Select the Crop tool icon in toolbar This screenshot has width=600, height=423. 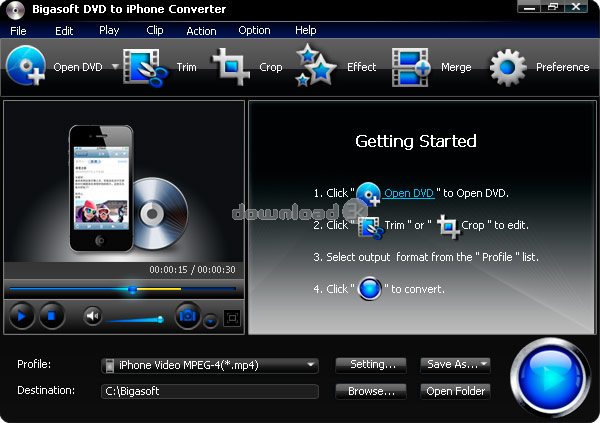pos(231,66)
